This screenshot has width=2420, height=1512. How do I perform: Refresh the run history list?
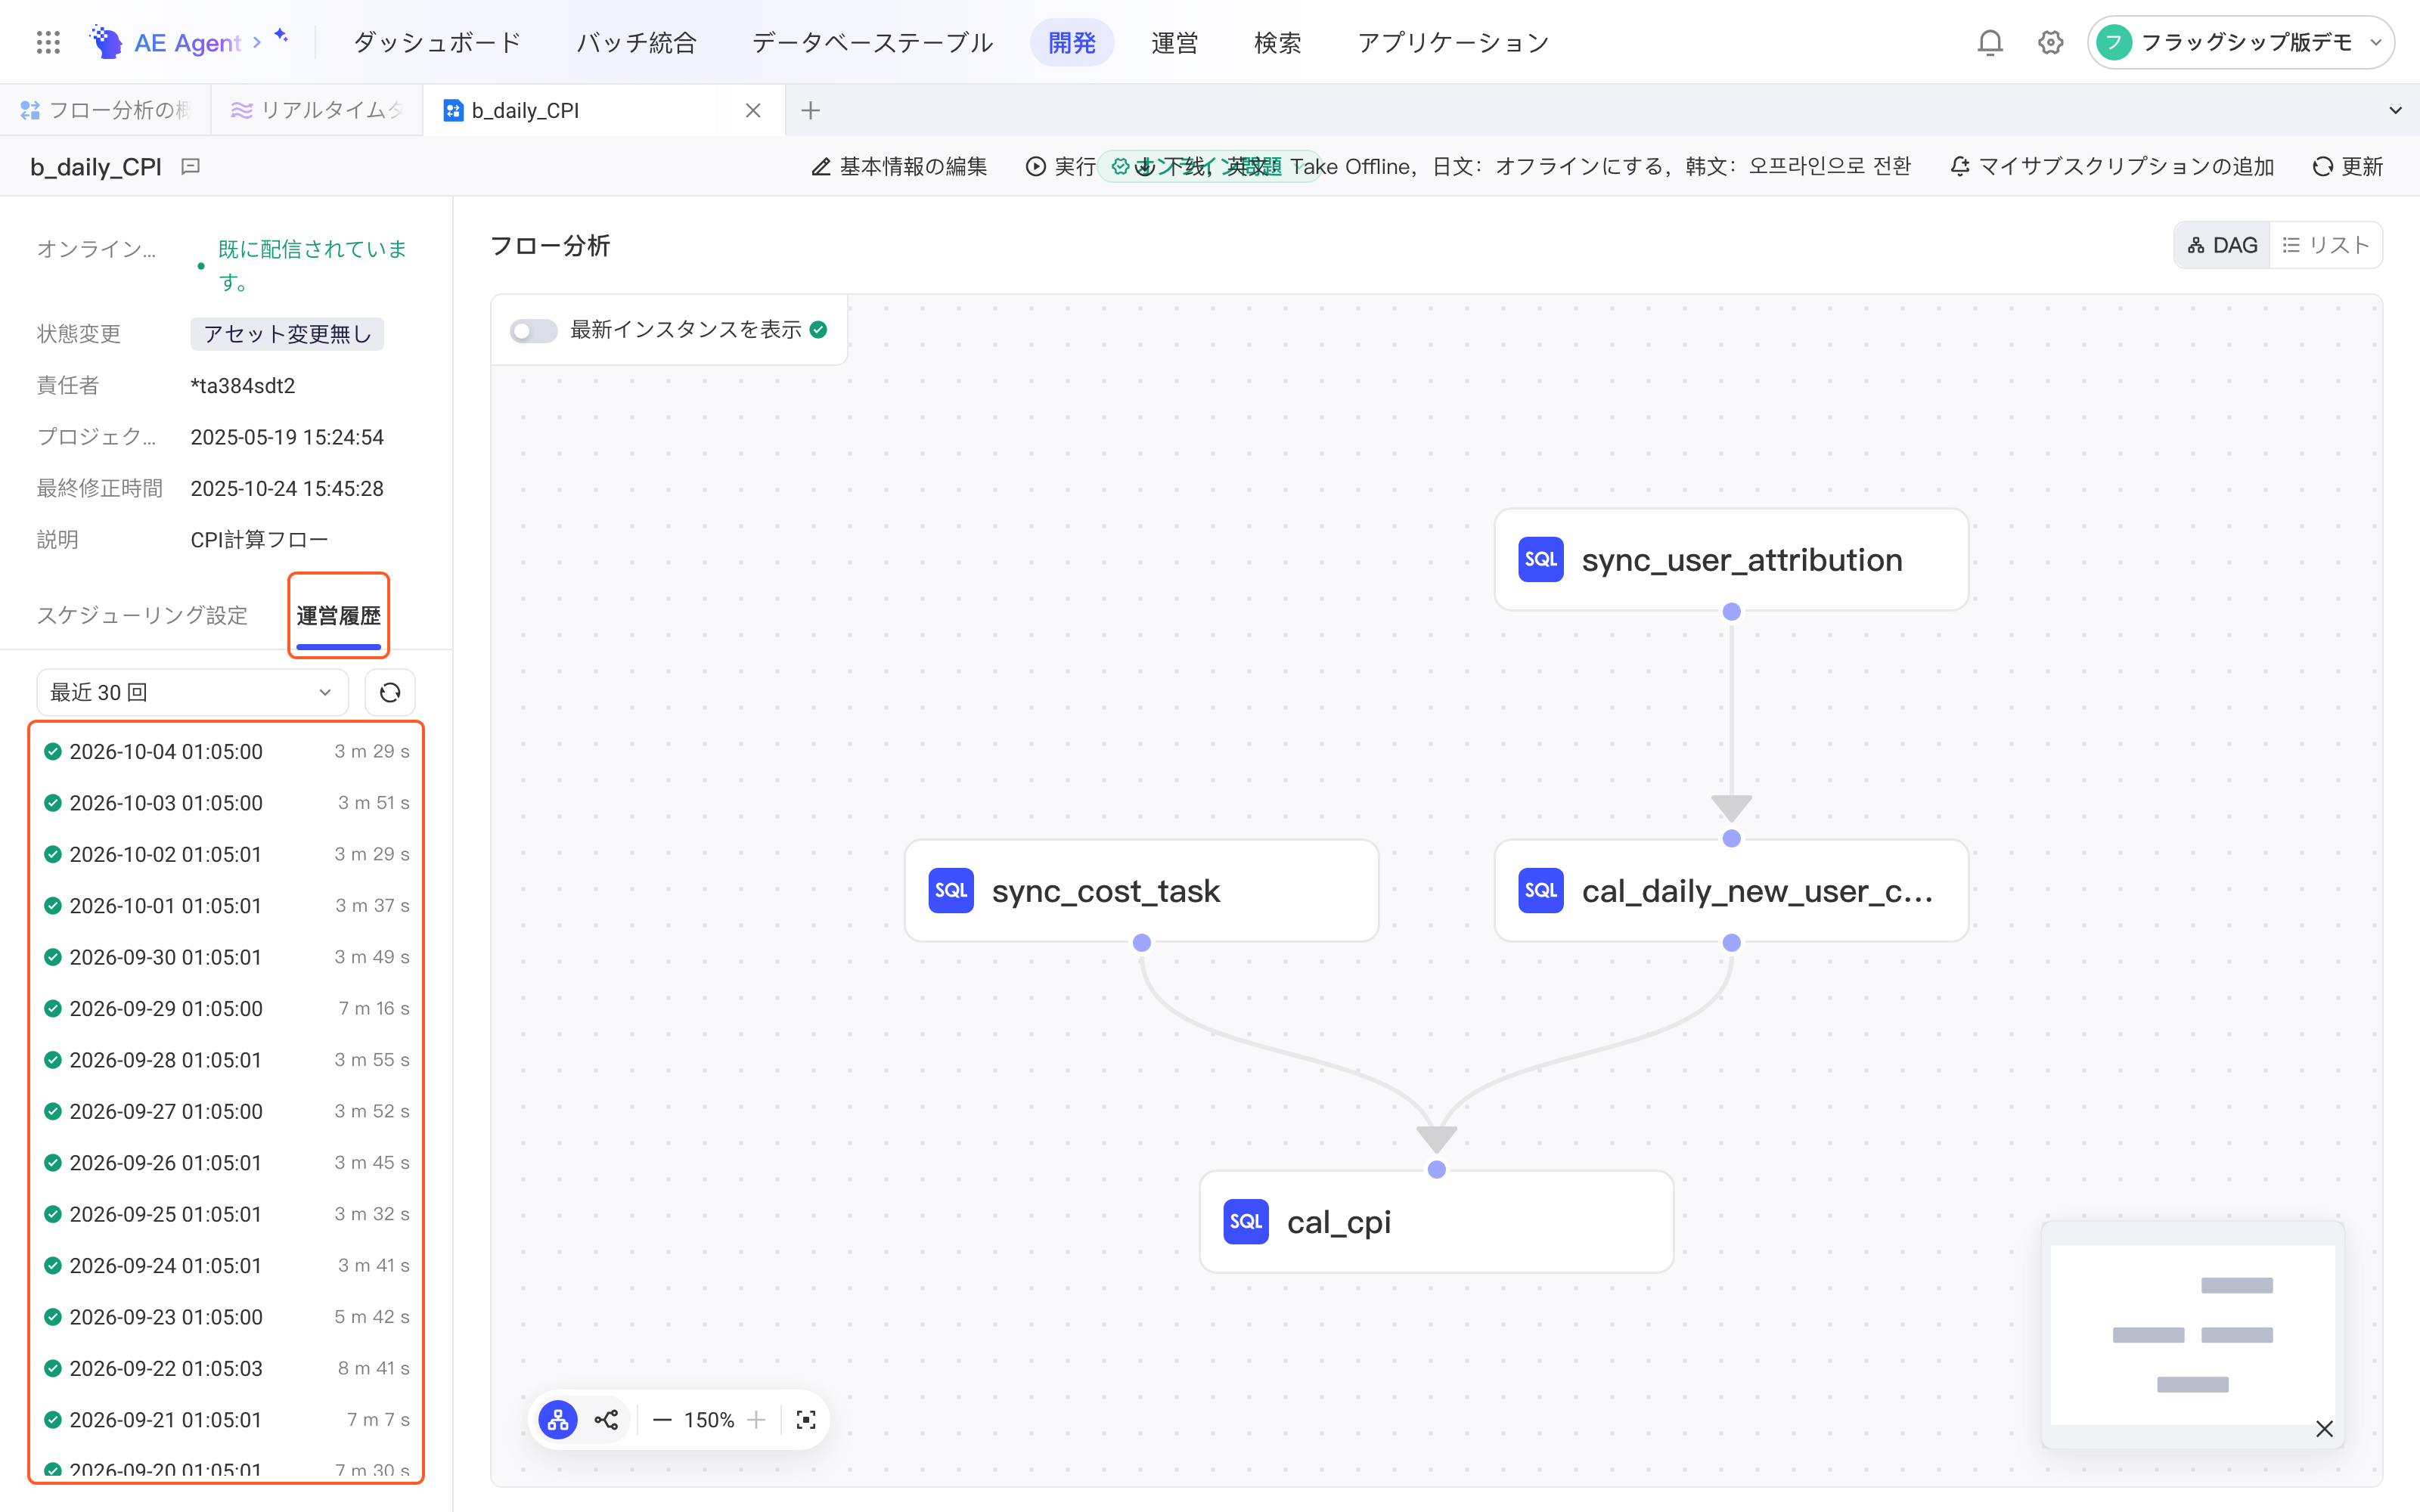[x=390, y=692]
